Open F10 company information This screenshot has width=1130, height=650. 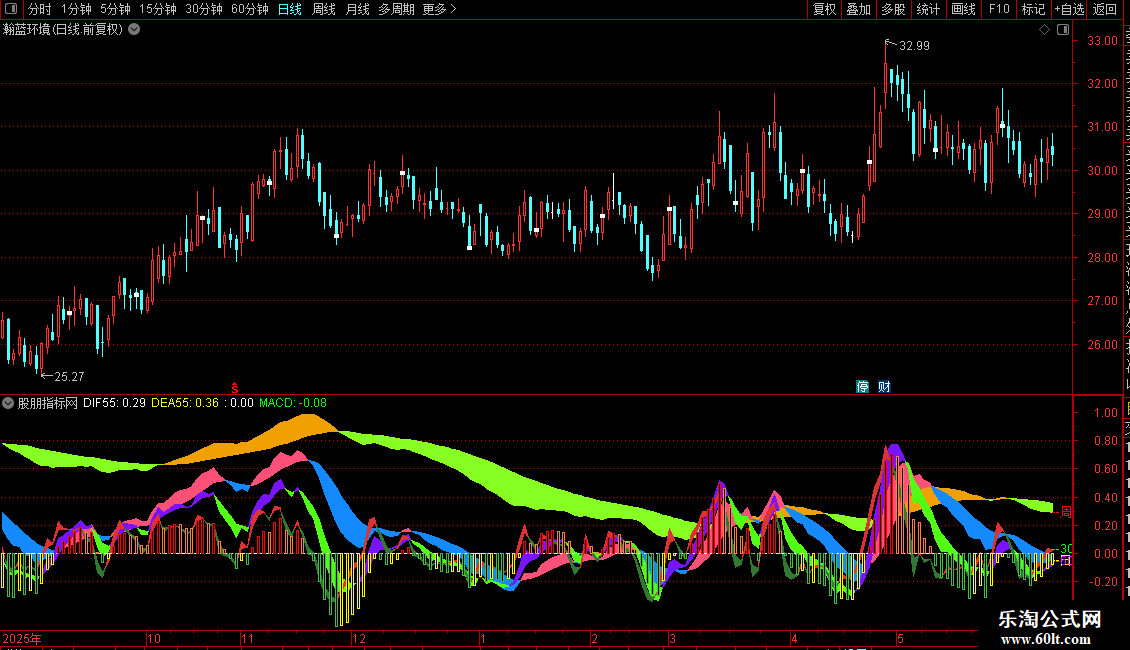tap(999, 9)
